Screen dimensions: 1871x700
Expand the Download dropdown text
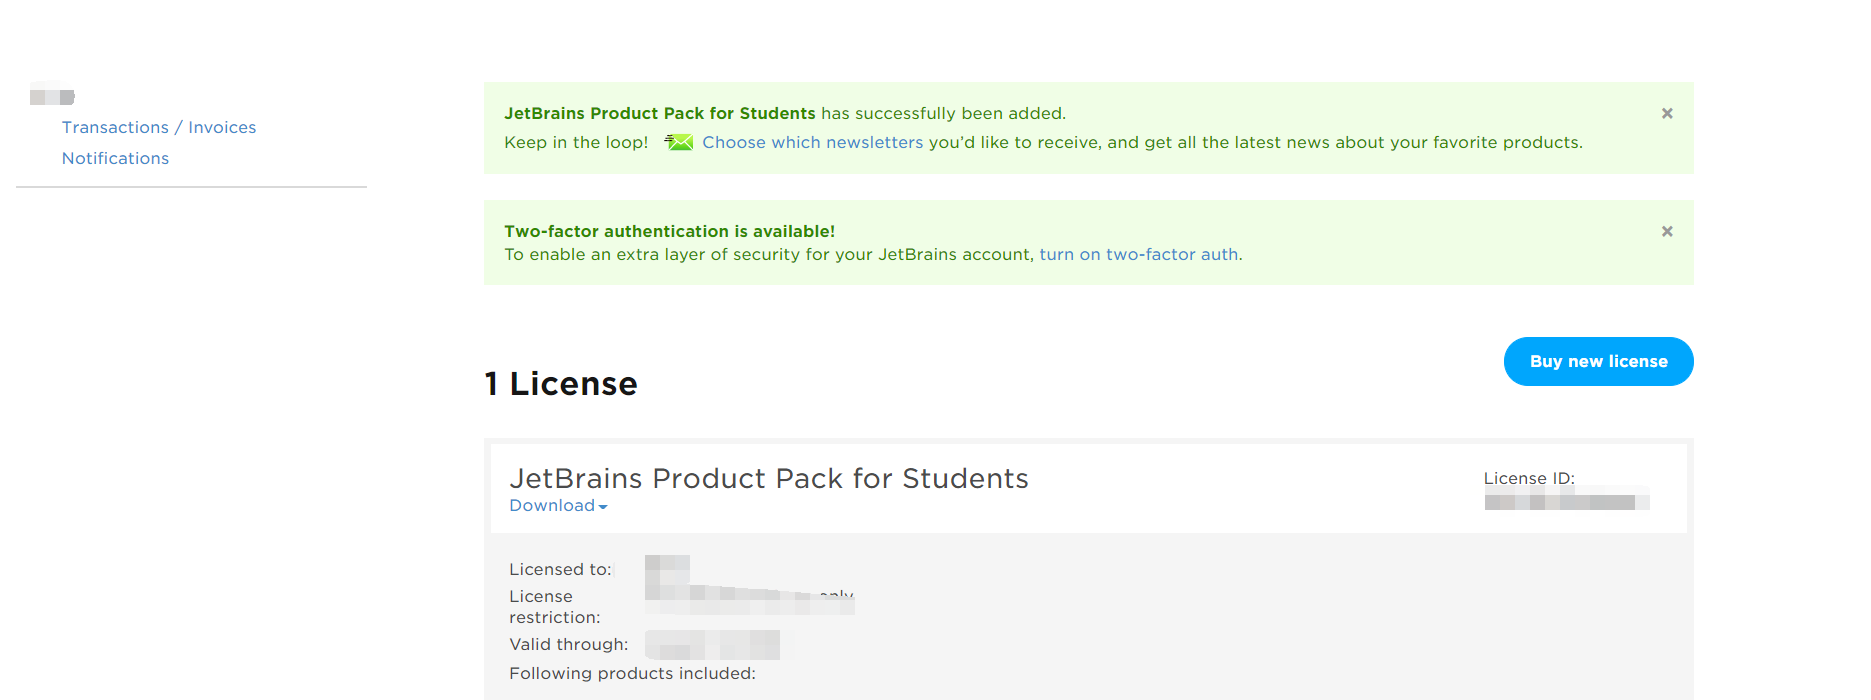[x=552, y=505]
